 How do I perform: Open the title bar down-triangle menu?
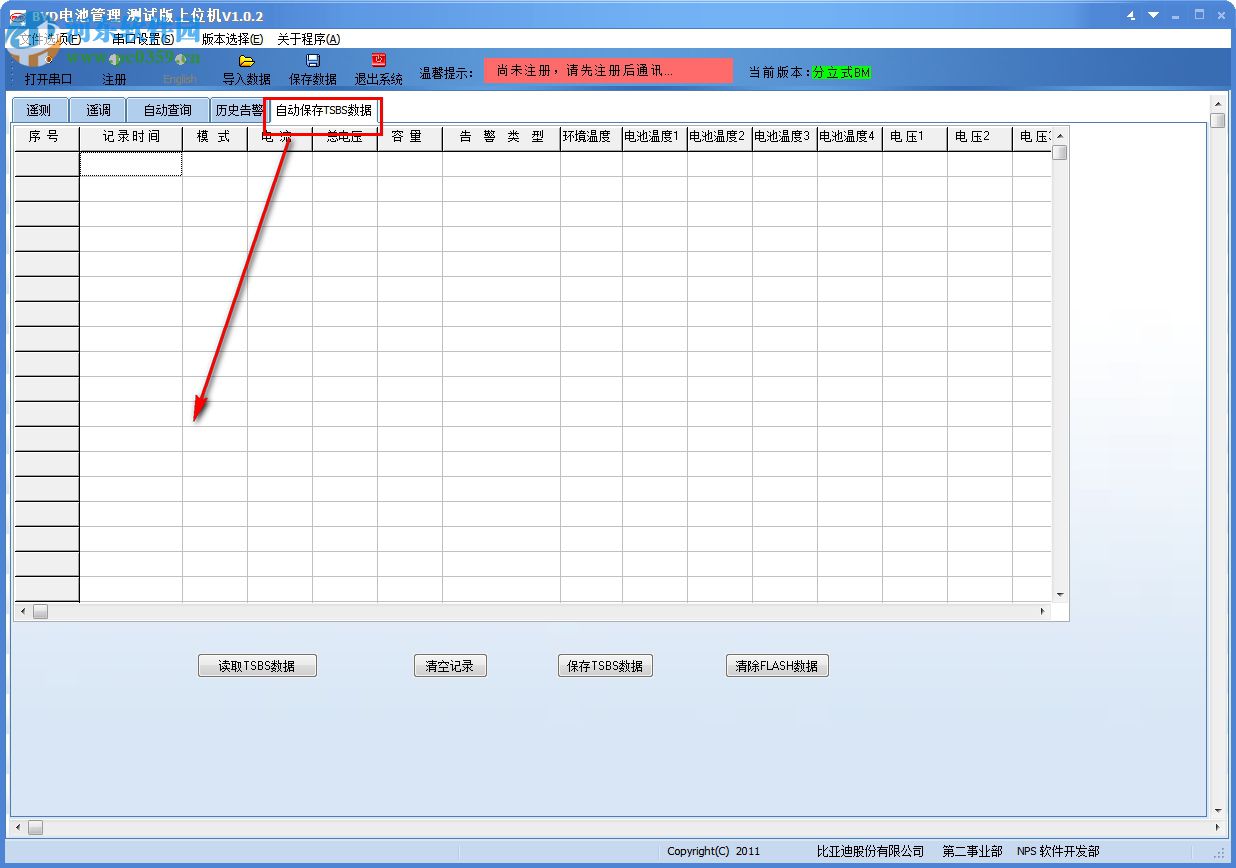pos(1153,16)
